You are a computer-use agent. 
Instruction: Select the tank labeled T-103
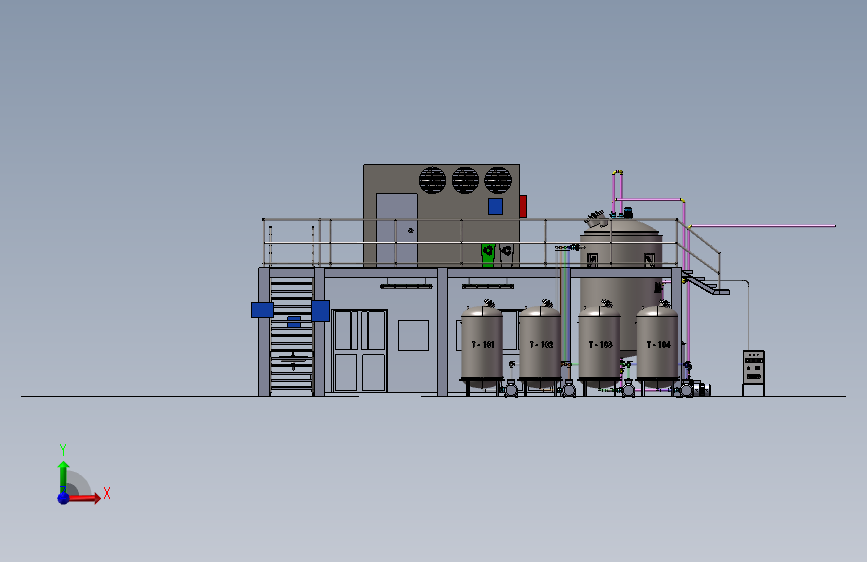pyautogui.click(x=599, y=346)
